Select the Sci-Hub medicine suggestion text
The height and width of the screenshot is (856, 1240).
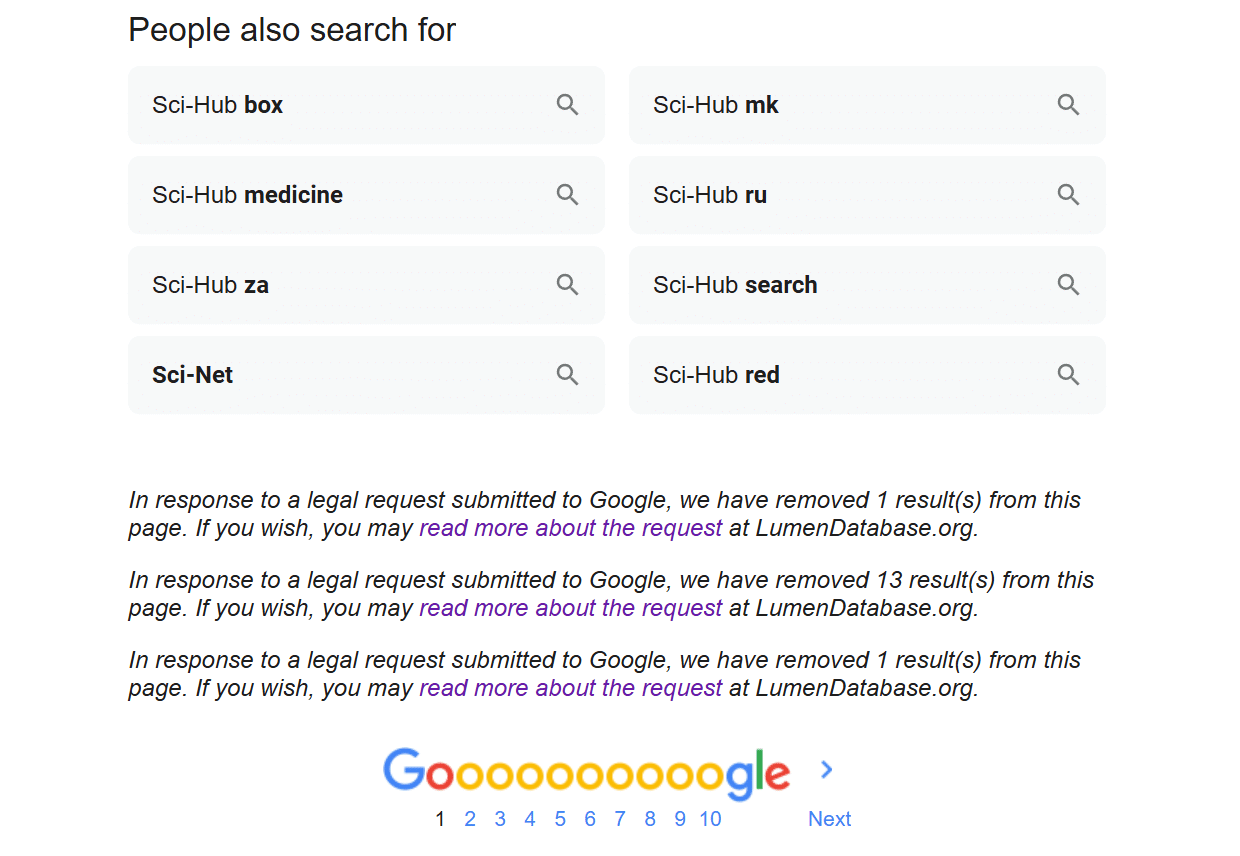pos(247,195)
